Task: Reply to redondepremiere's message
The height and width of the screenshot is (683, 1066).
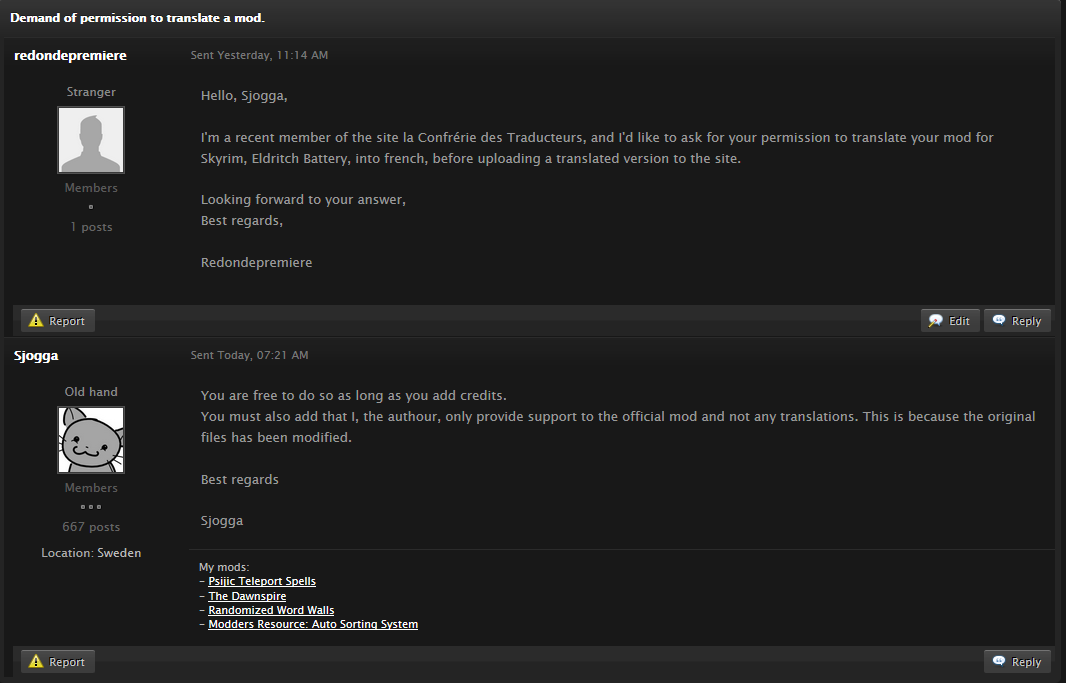Action: coord(1017,321)
